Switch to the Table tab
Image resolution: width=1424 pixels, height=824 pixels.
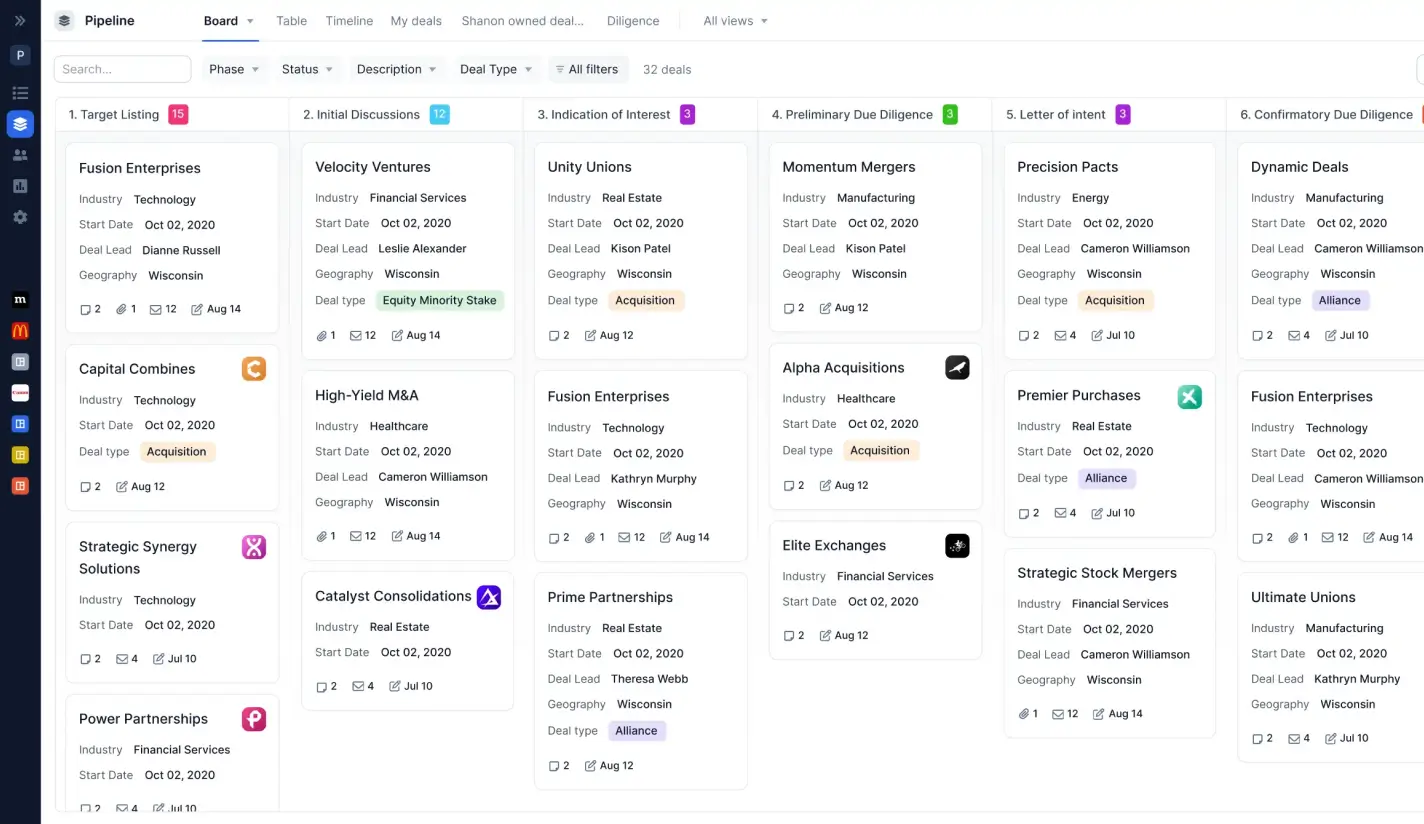291,20
